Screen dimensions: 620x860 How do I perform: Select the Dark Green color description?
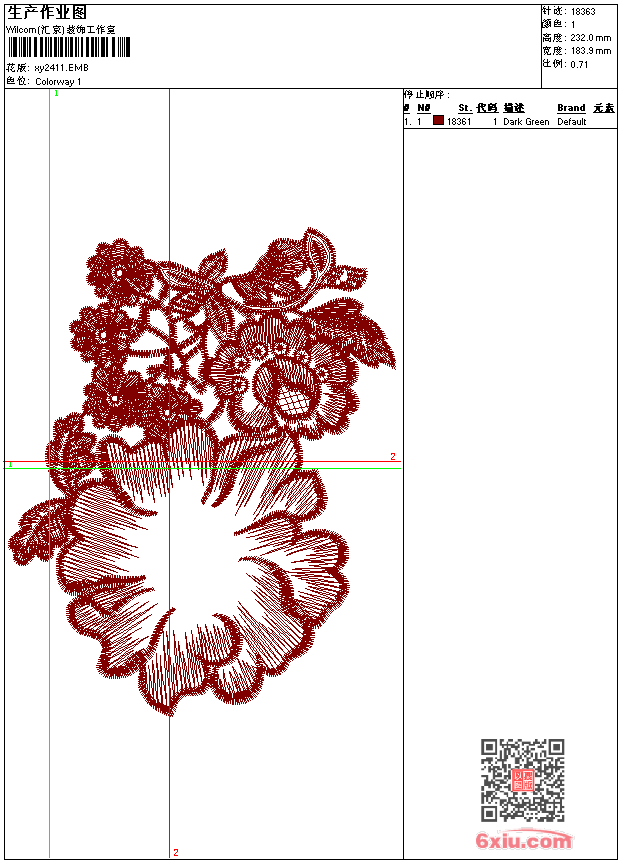(x=526, y=122)
